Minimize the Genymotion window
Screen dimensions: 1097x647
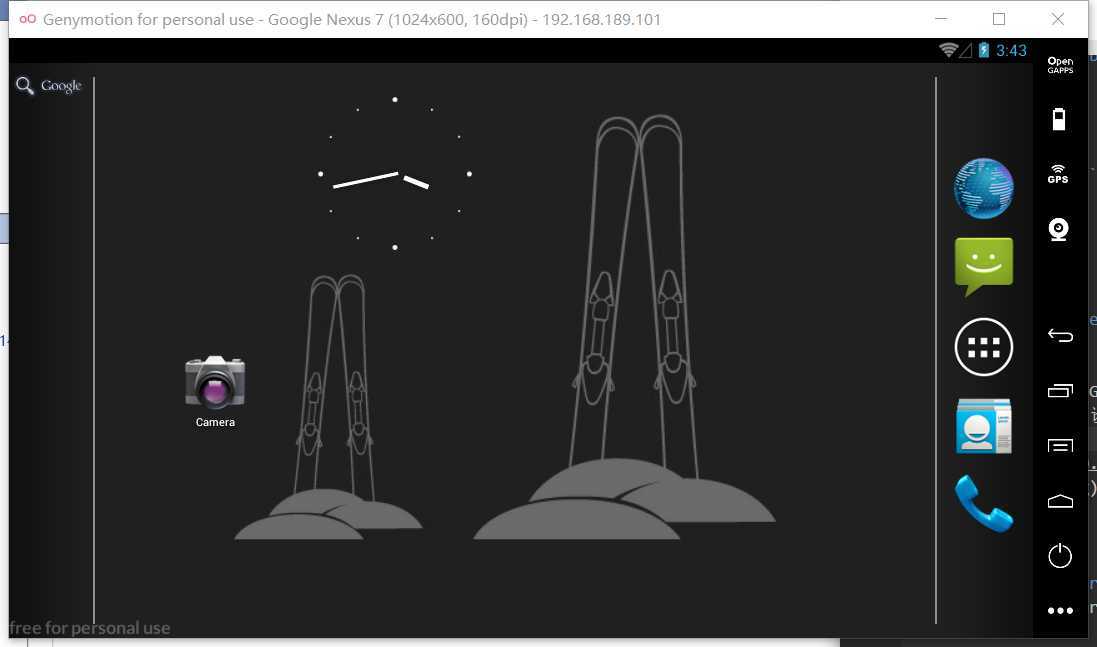[x=941, y=19]
